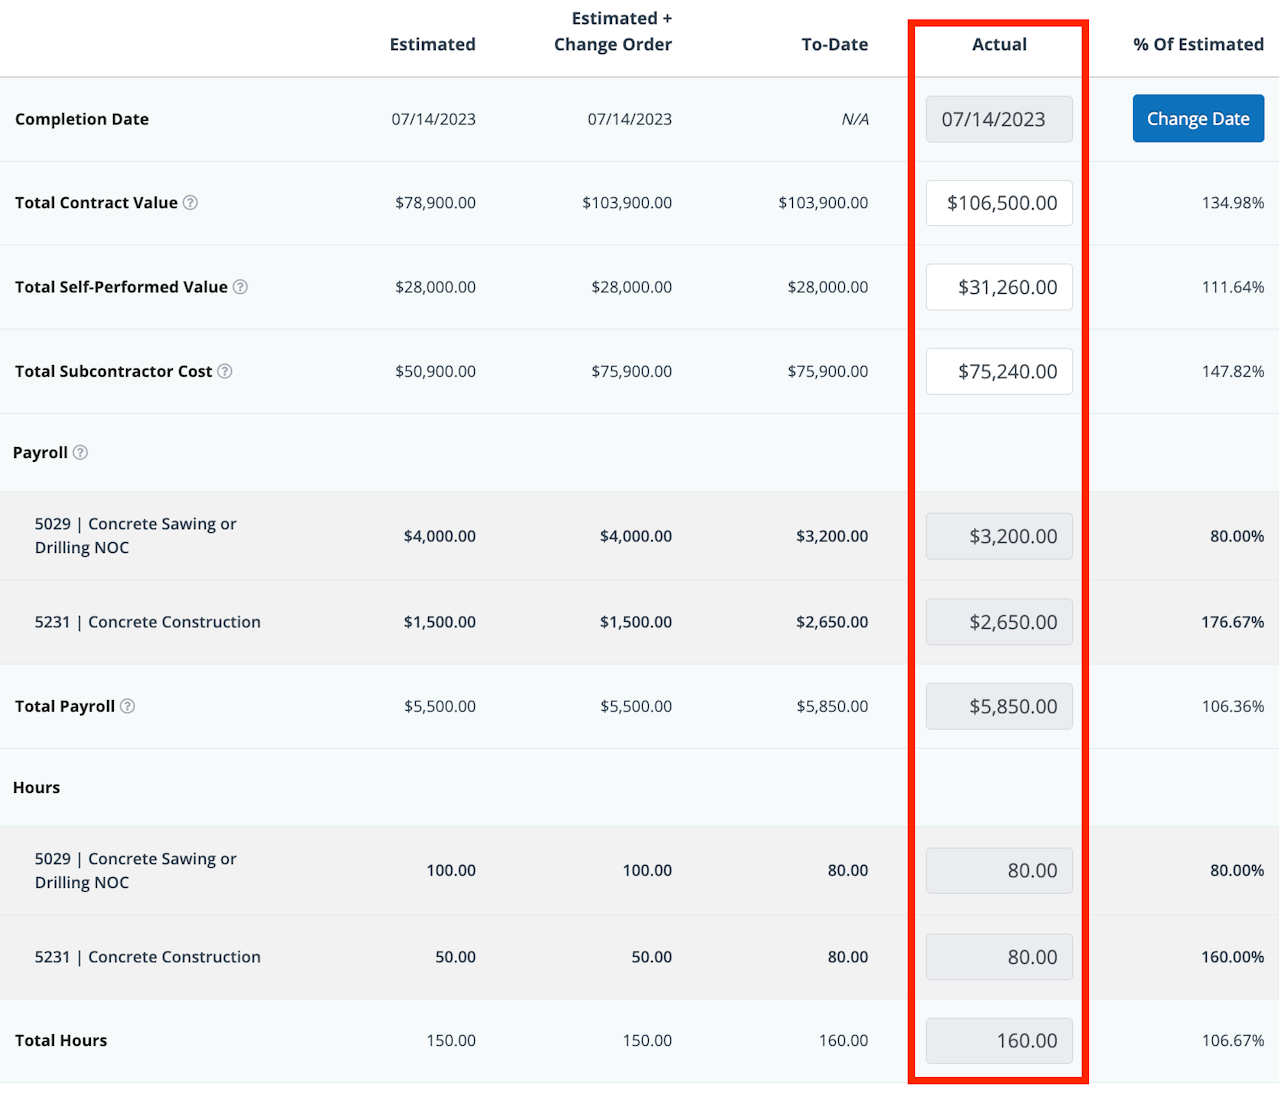
Task: Click Total Subcontractor Cost help icon
Action: click(225, 371)
